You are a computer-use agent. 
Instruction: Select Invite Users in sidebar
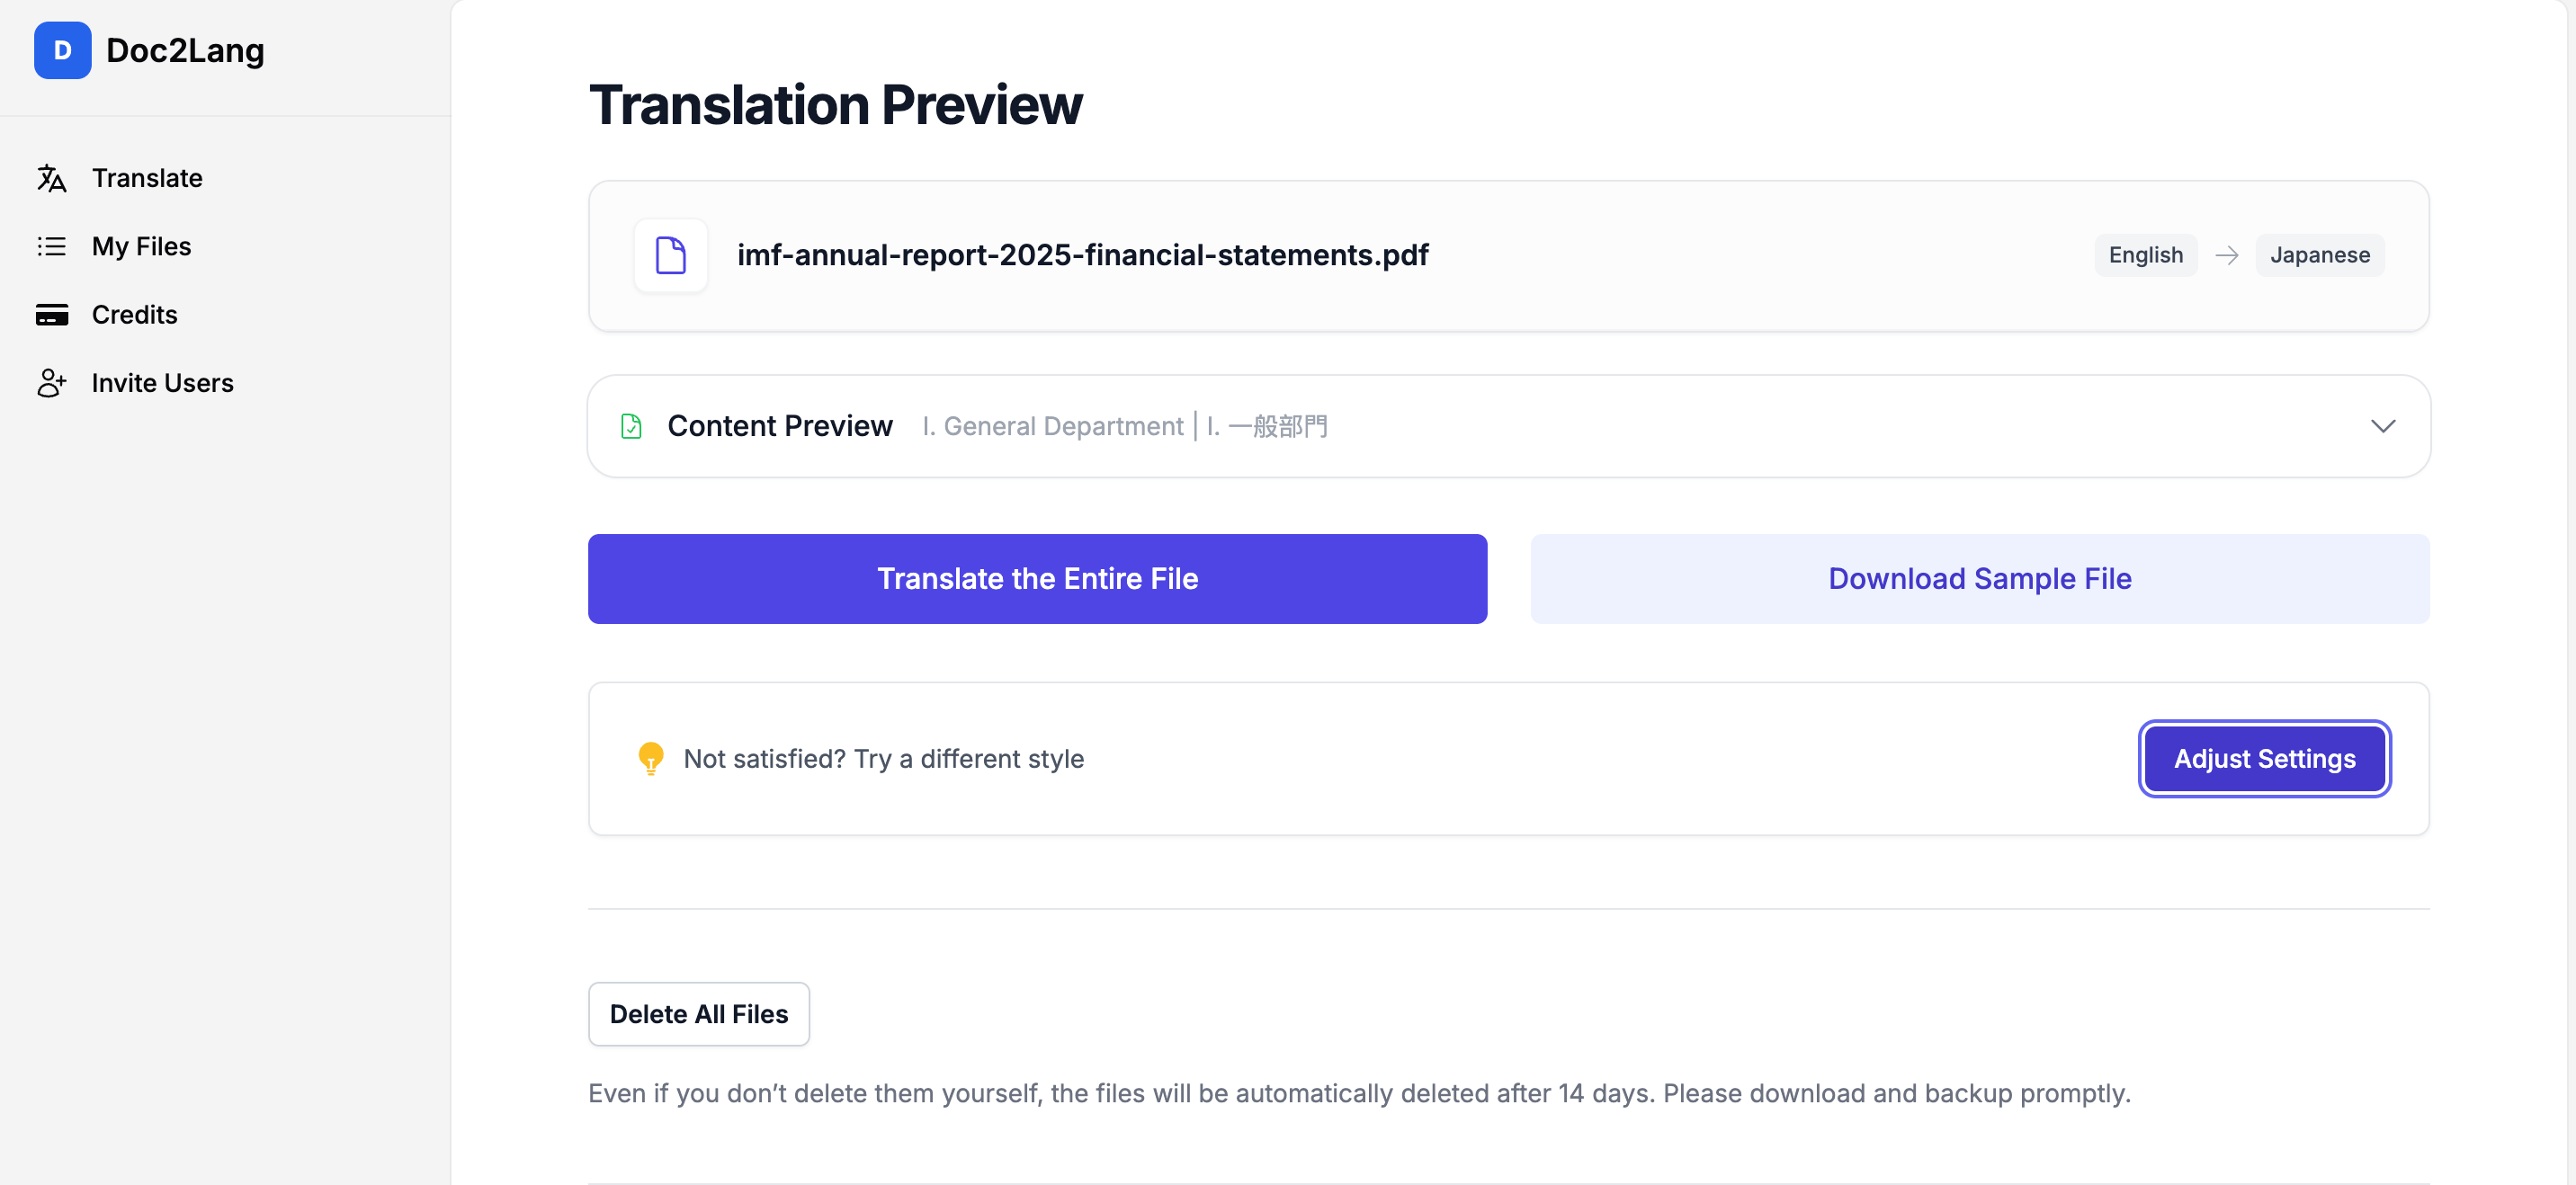point(162,383)
